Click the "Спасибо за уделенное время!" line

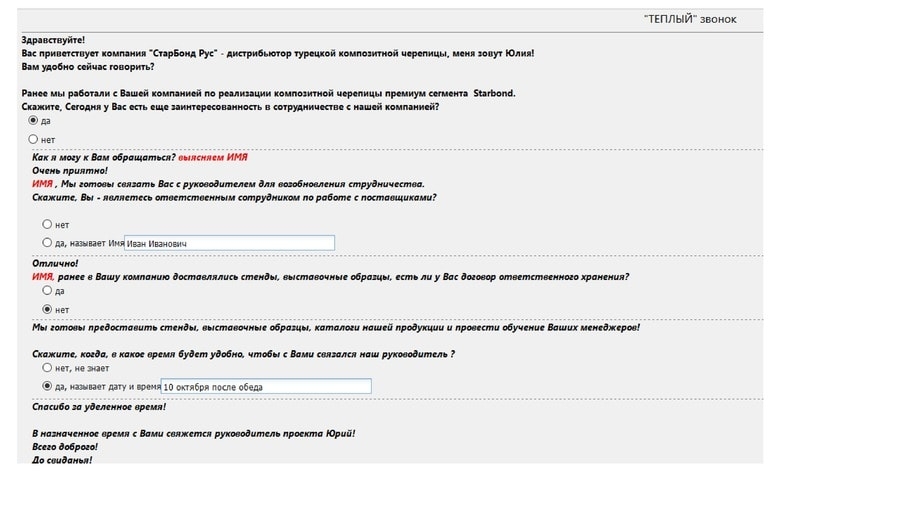pyautogui.click(x=99, y=407)
